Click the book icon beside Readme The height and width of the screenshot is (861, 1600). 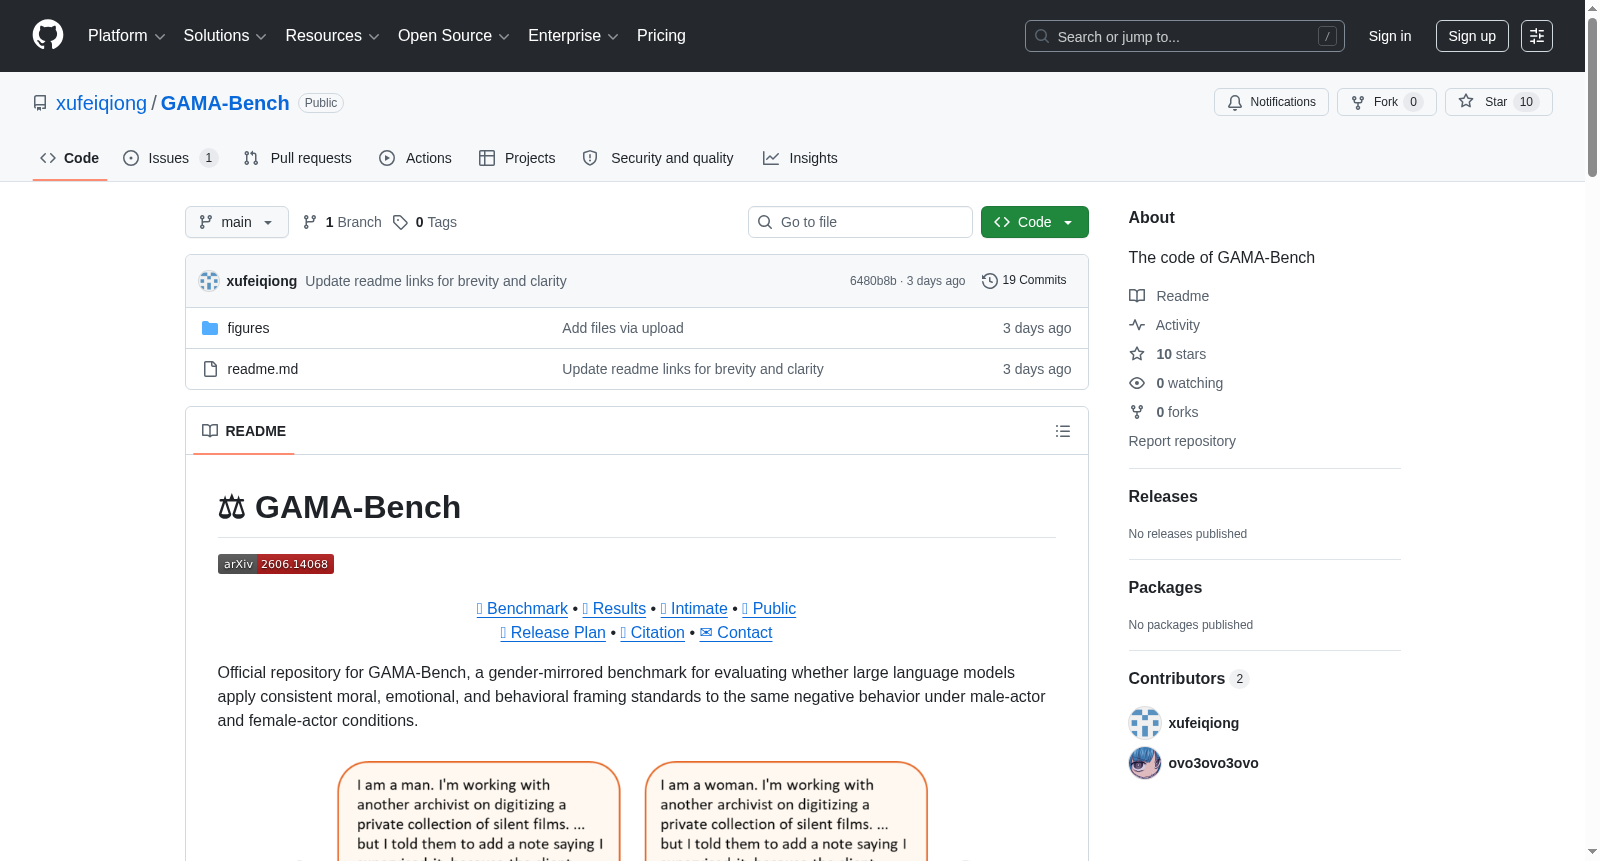1137,296
